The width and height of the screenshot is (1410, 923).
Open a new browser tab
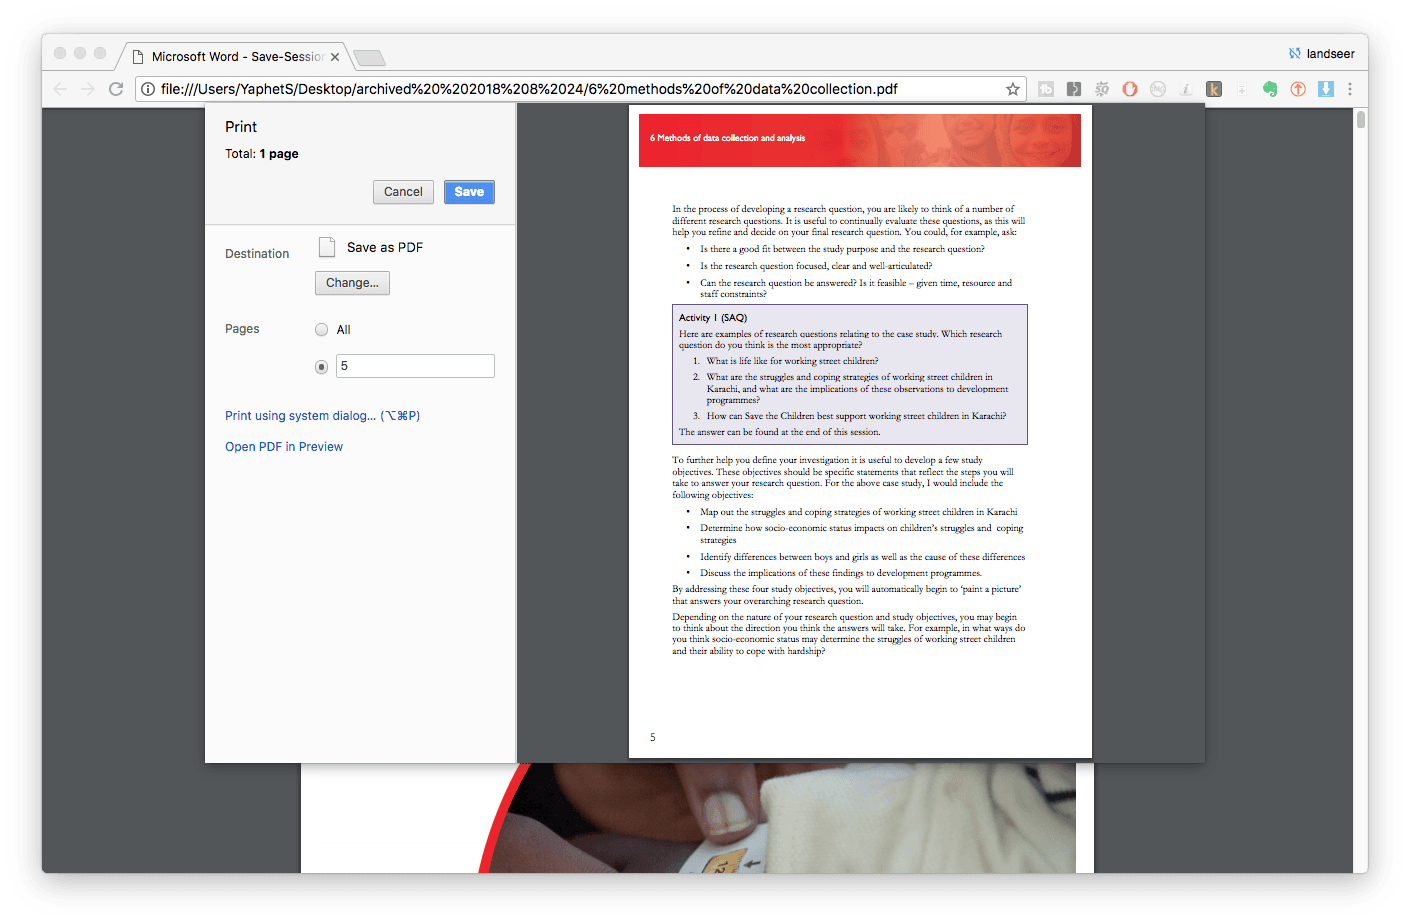369,58
